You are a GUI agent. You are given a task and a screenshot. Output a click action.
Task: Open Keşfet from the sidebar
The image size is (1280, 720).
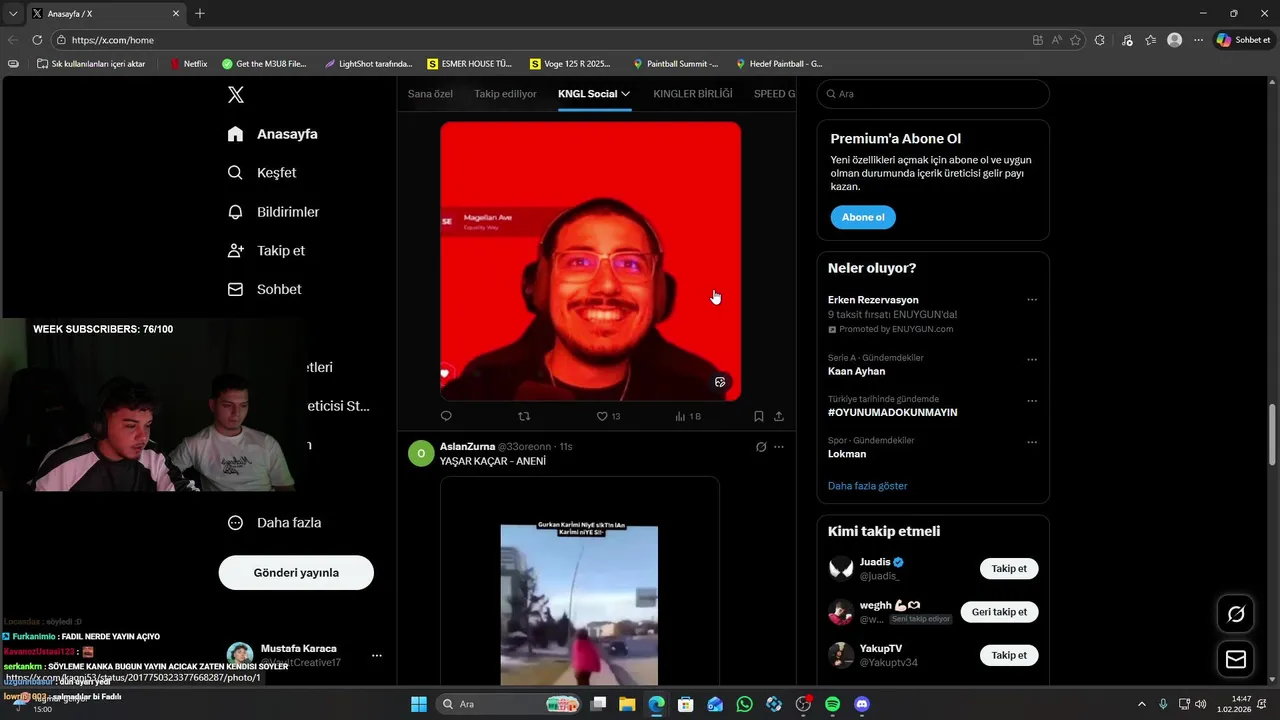[262, 173]
